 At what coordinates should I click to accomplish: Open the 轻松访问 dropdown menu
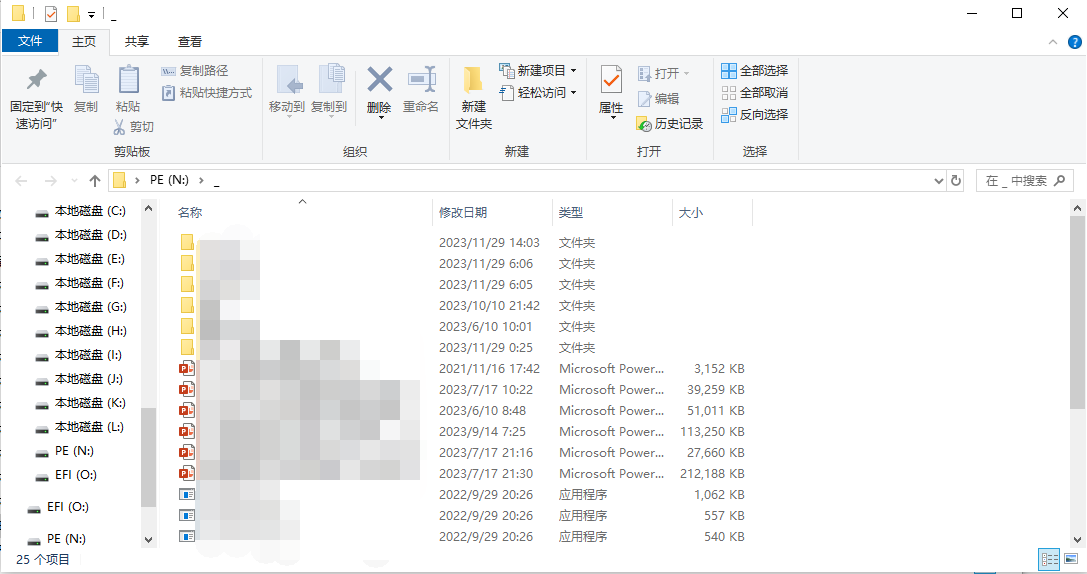click(573, 93)
